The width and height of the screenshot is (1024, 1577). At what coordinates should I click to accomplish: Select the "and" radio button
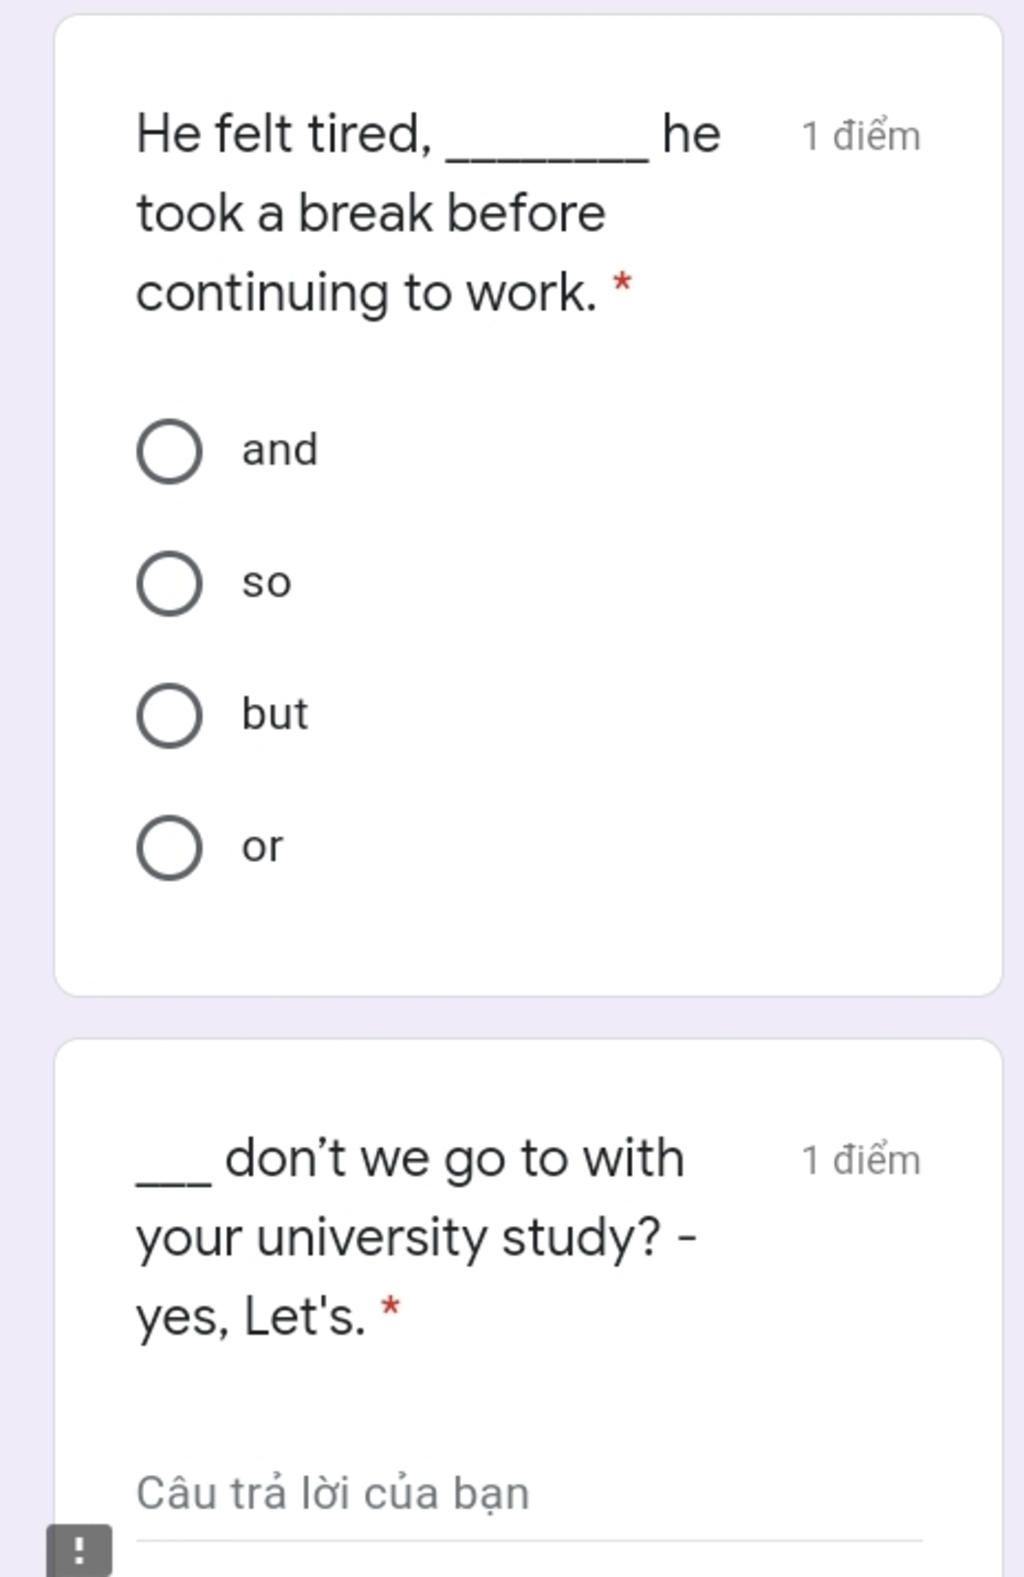[169, 451]
